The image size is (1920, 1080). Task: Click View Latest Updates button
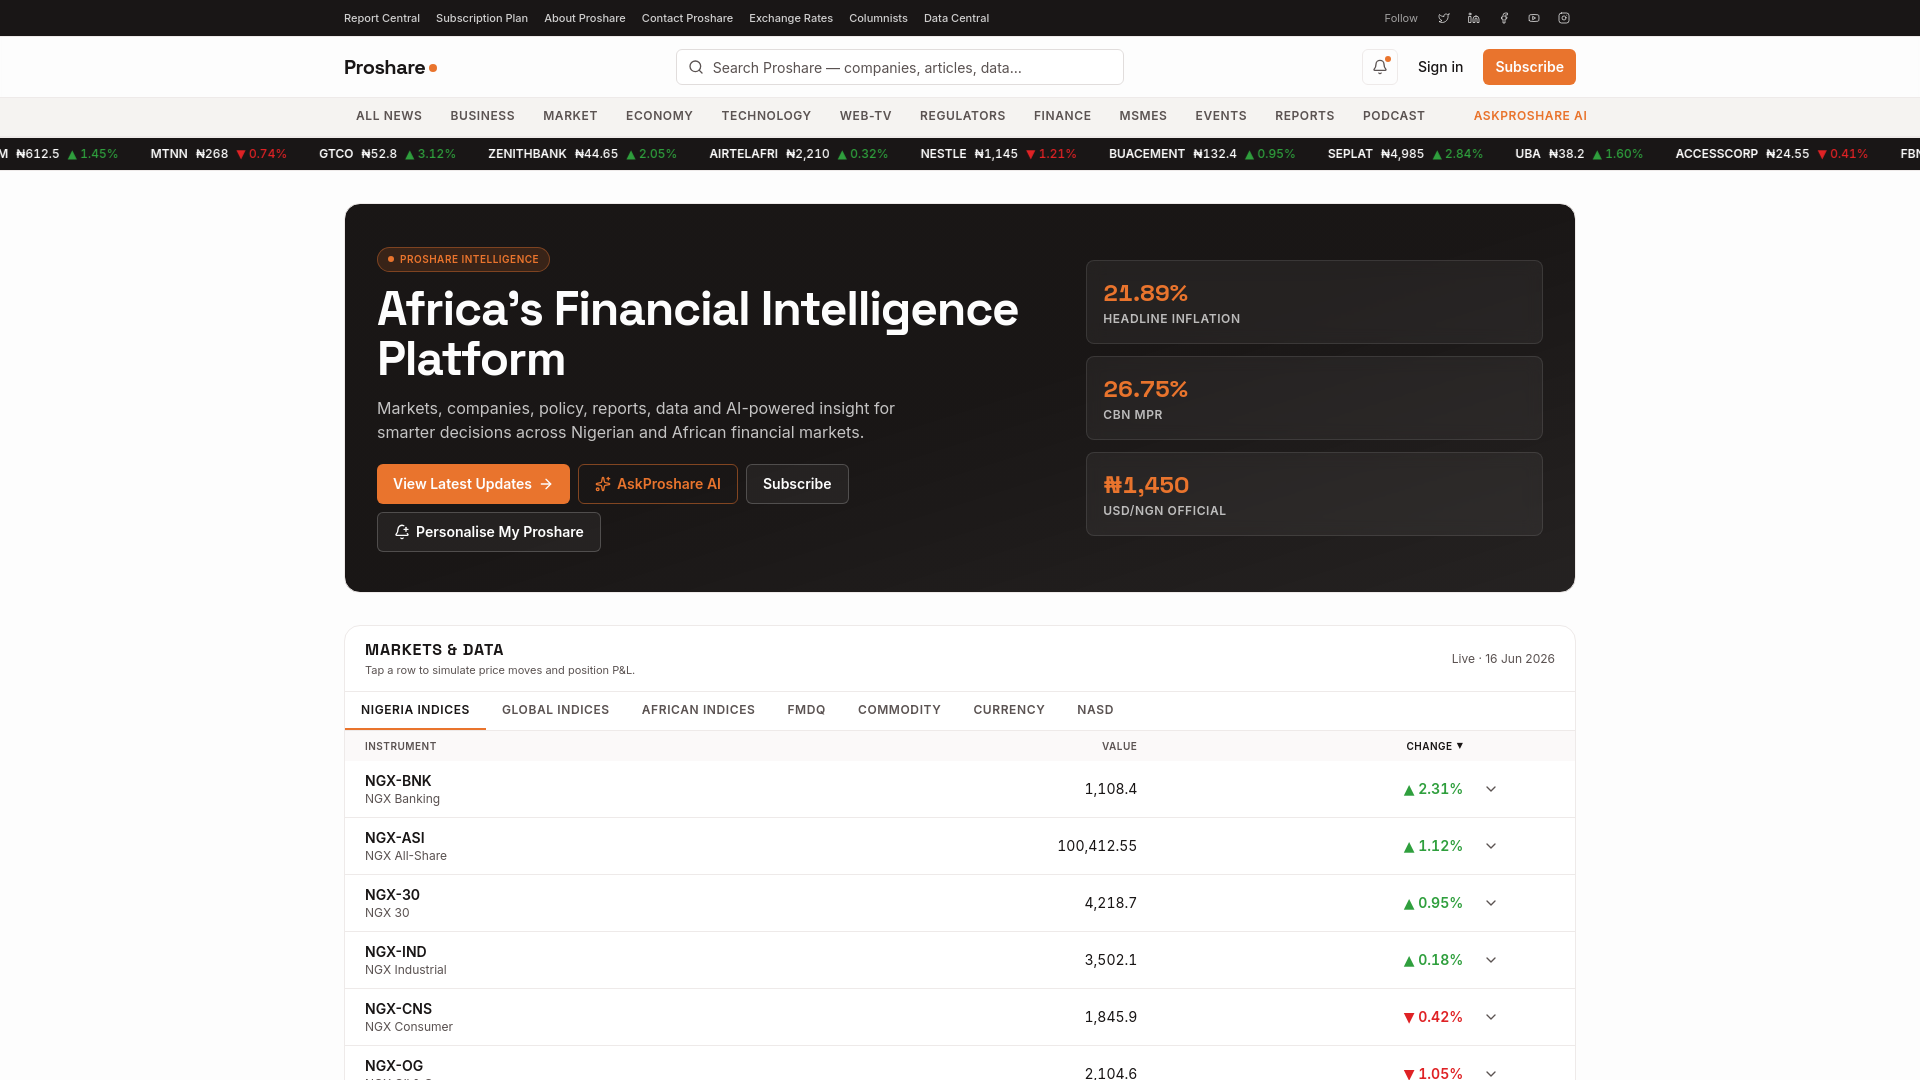(x=473, y=484)
